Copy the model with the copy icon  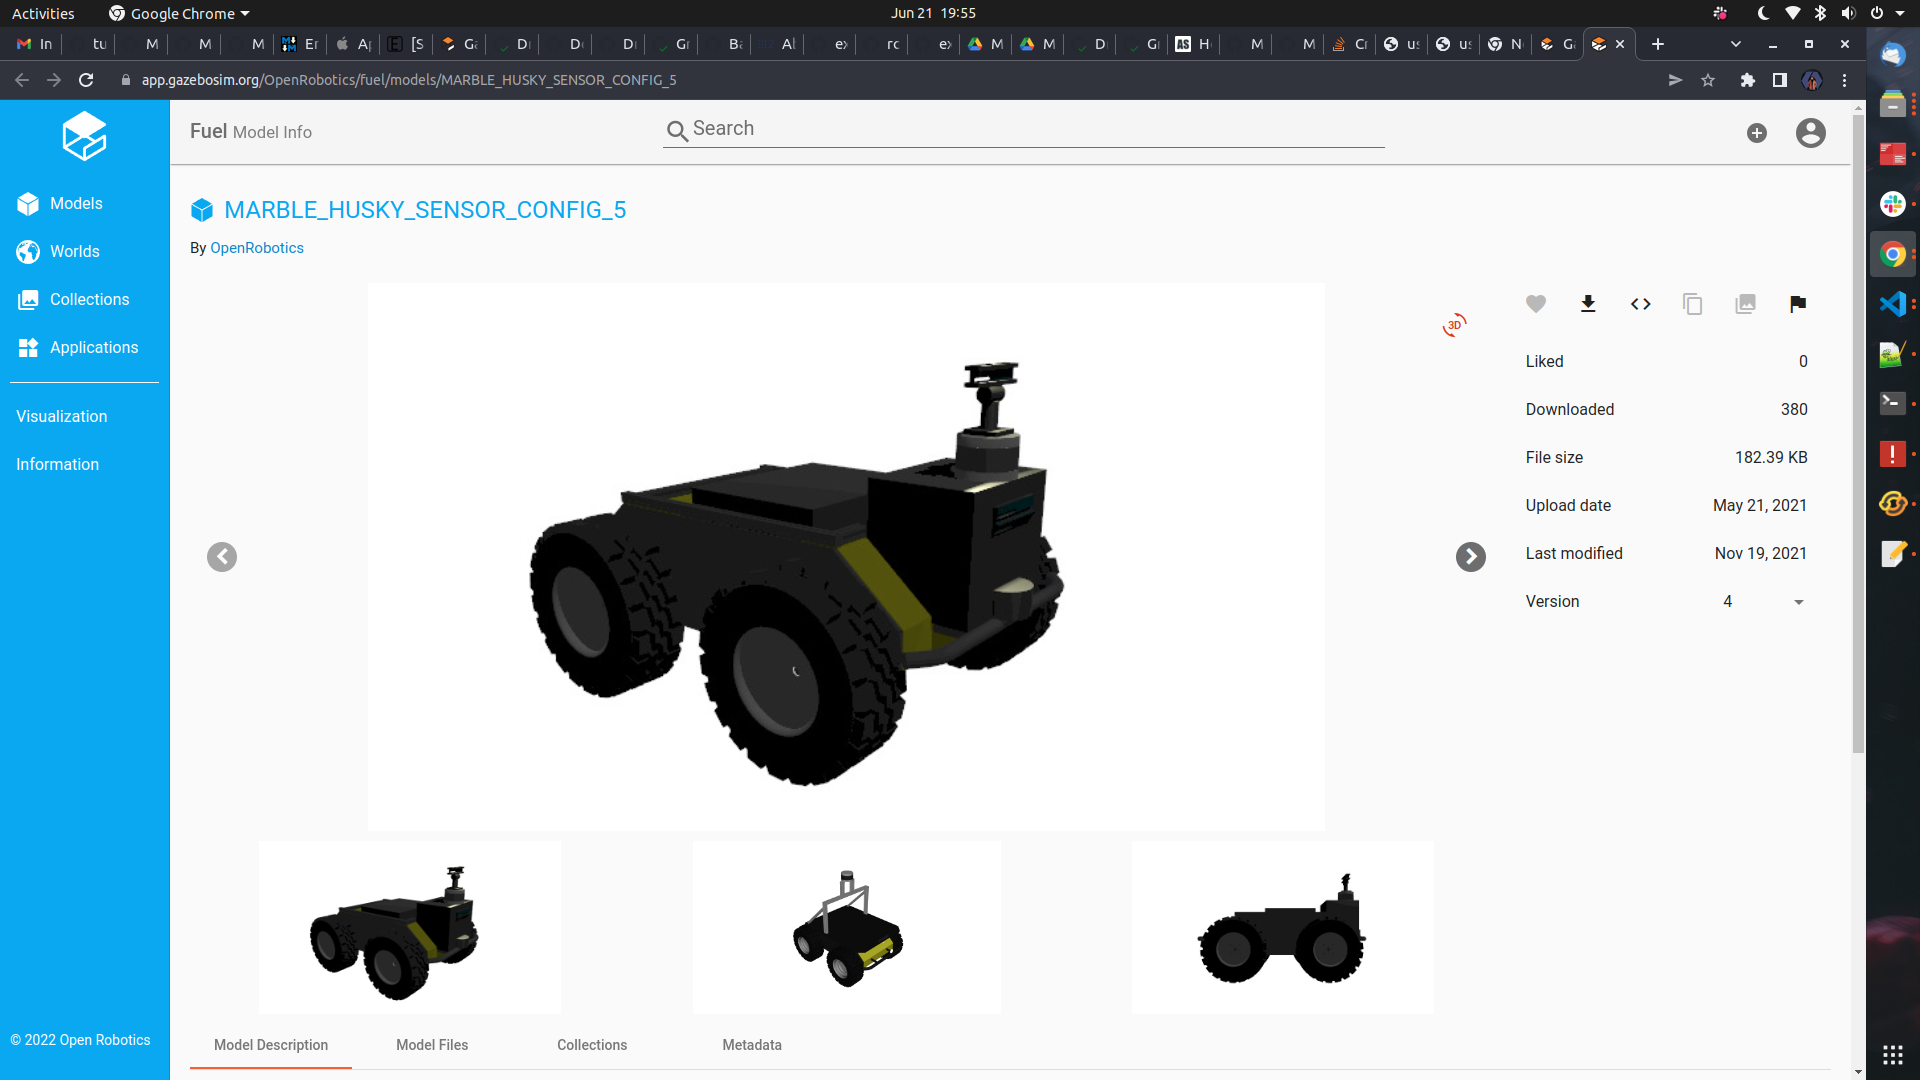click(x=1692, y=304)
